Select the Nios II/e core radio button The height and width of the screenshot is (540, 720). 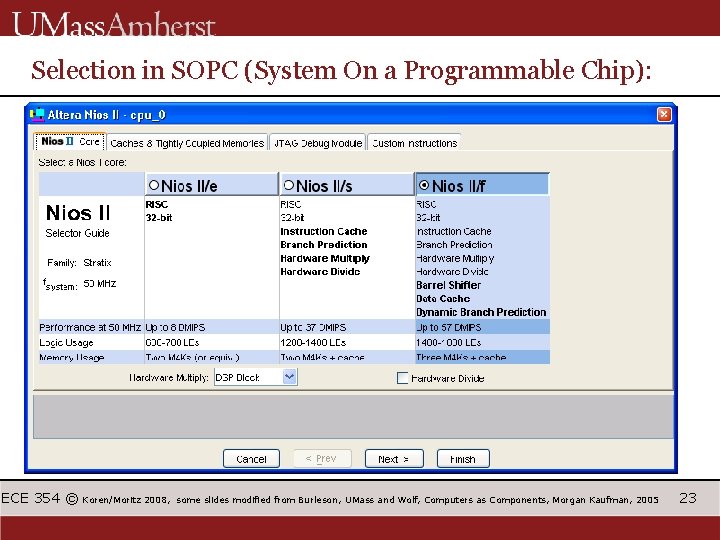(x=154, y=185)
